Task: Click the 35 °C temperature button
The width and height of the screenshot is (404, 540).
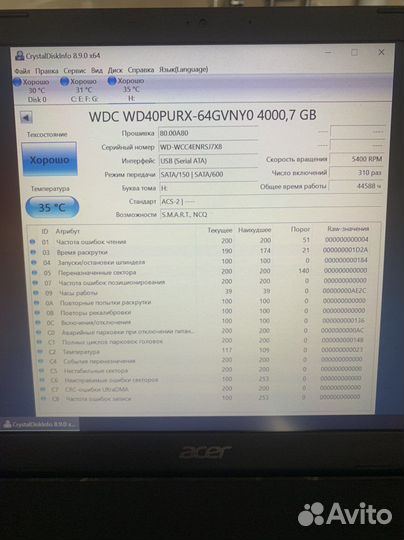Action: coord(52,208)
